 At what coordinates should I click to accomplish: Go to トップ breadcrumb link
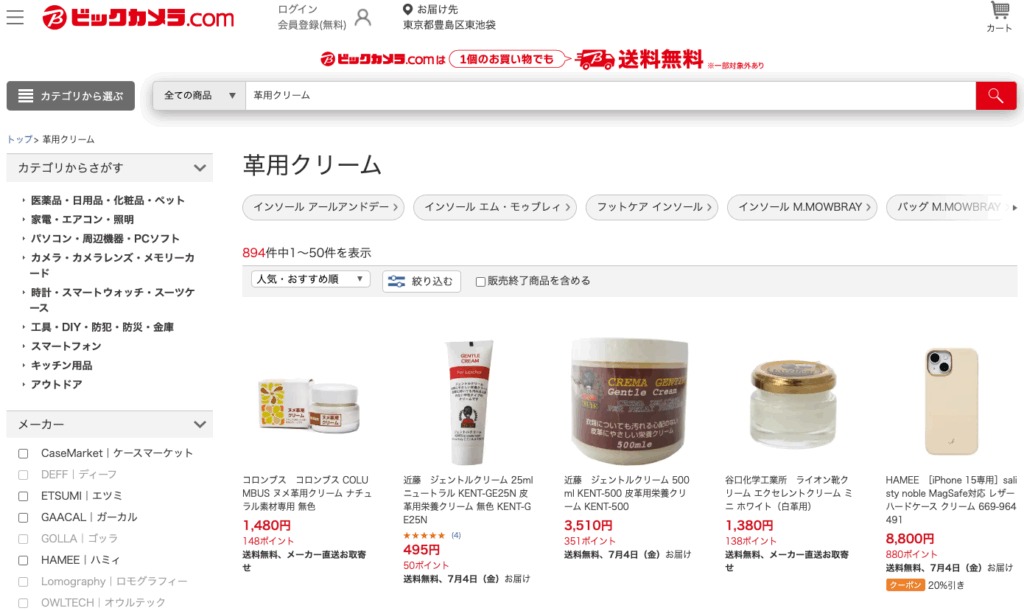(20, 140)
